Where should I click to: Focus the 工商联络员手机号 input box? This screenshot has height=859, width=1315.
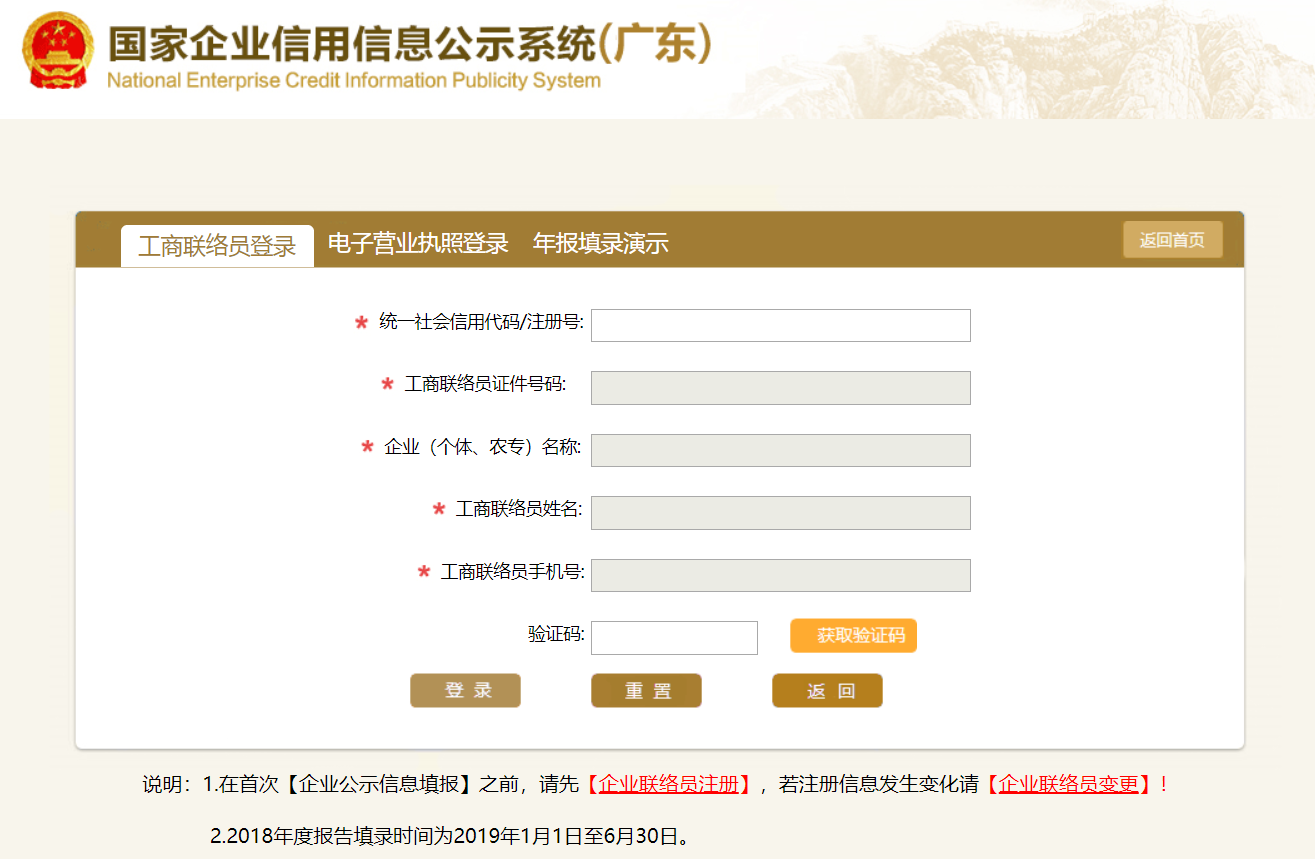[780, 575]
